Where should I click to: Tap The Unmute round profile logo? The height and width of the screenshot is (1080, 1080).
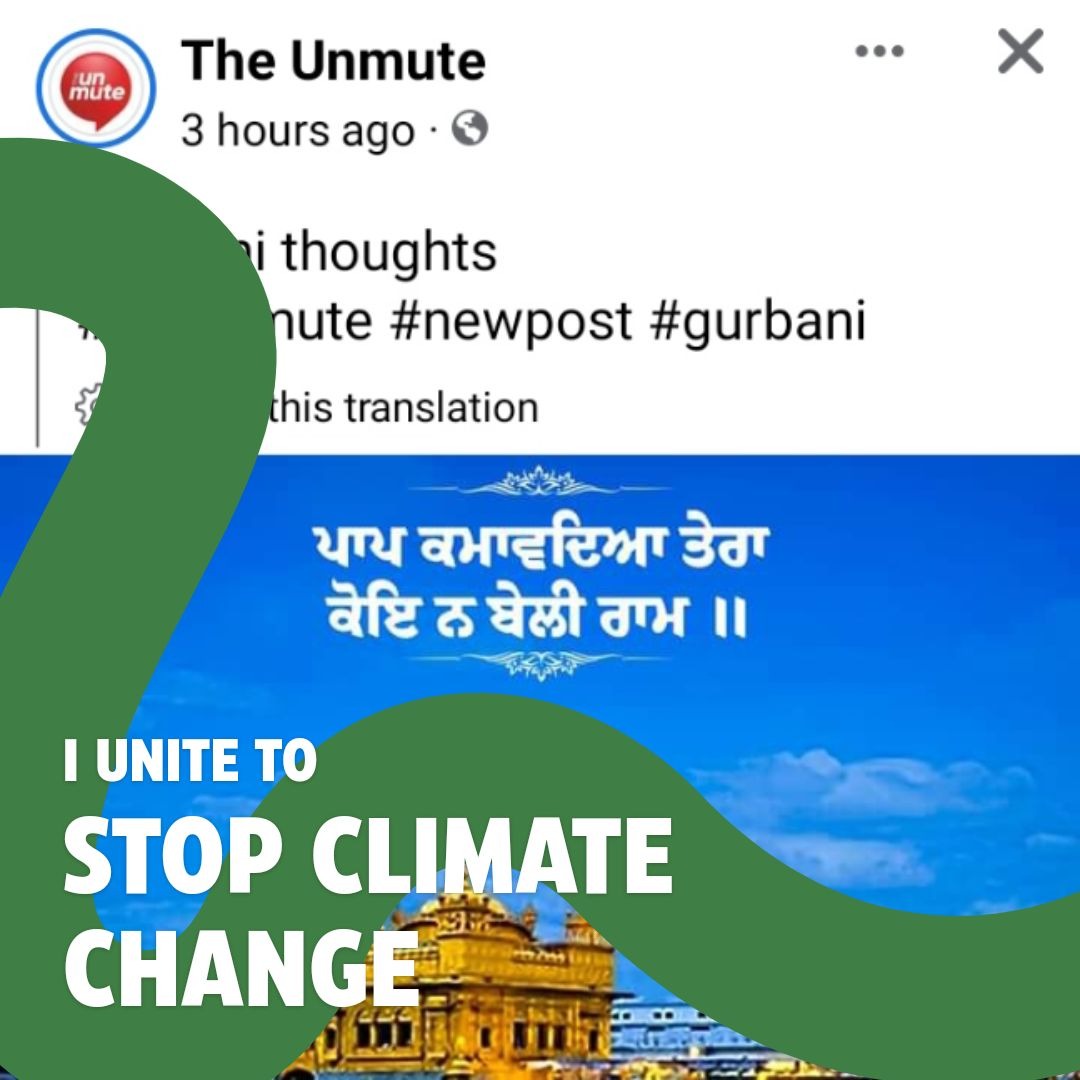[96, 88]
